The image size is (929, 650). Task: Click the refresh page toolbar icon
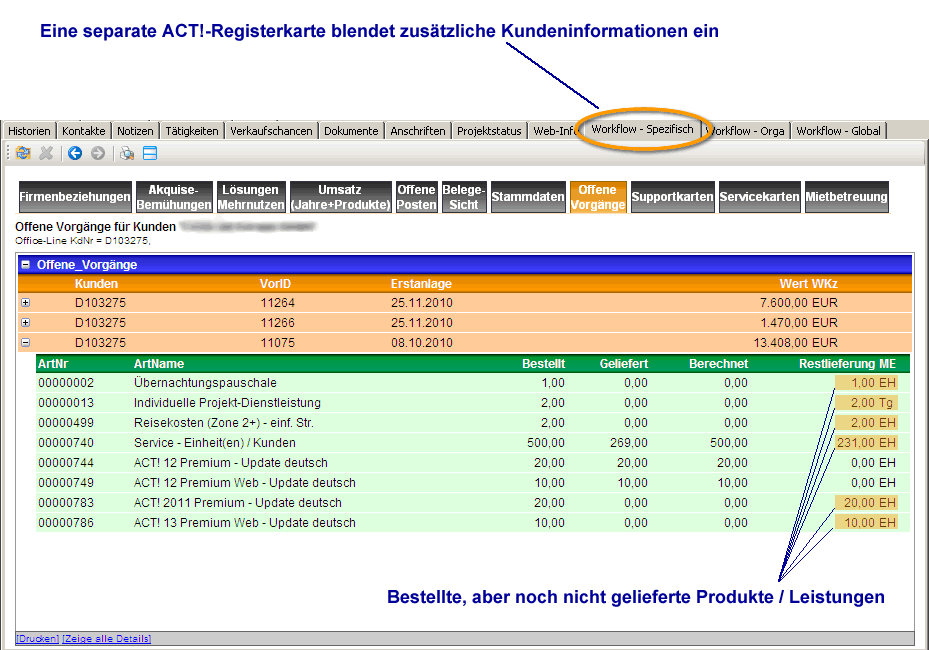pos(23,153)
